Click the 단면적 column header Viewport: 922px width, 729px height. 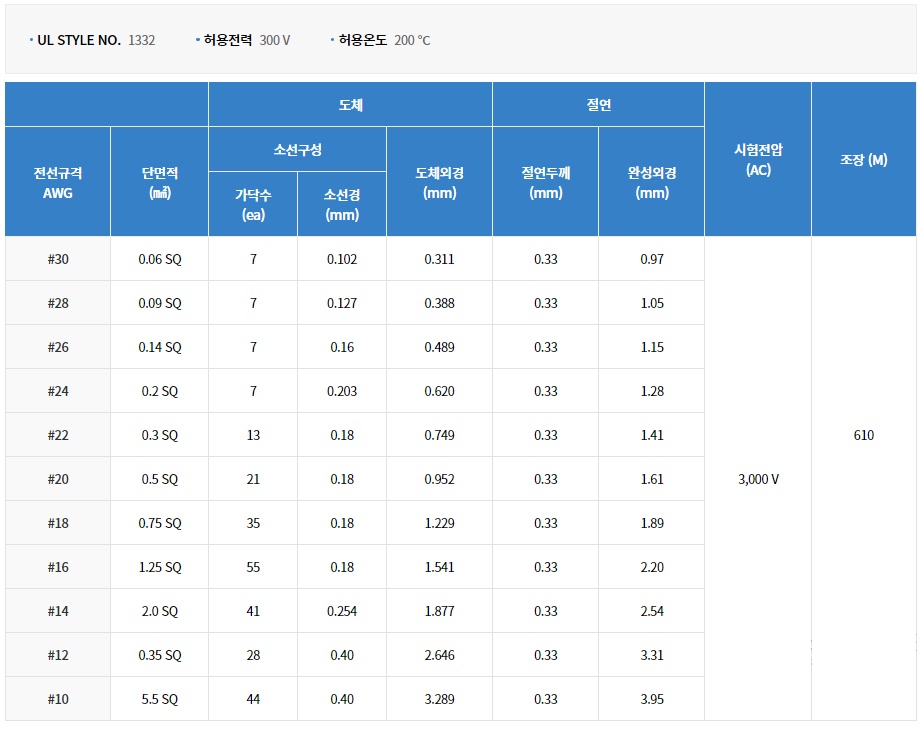click(159, 182)
